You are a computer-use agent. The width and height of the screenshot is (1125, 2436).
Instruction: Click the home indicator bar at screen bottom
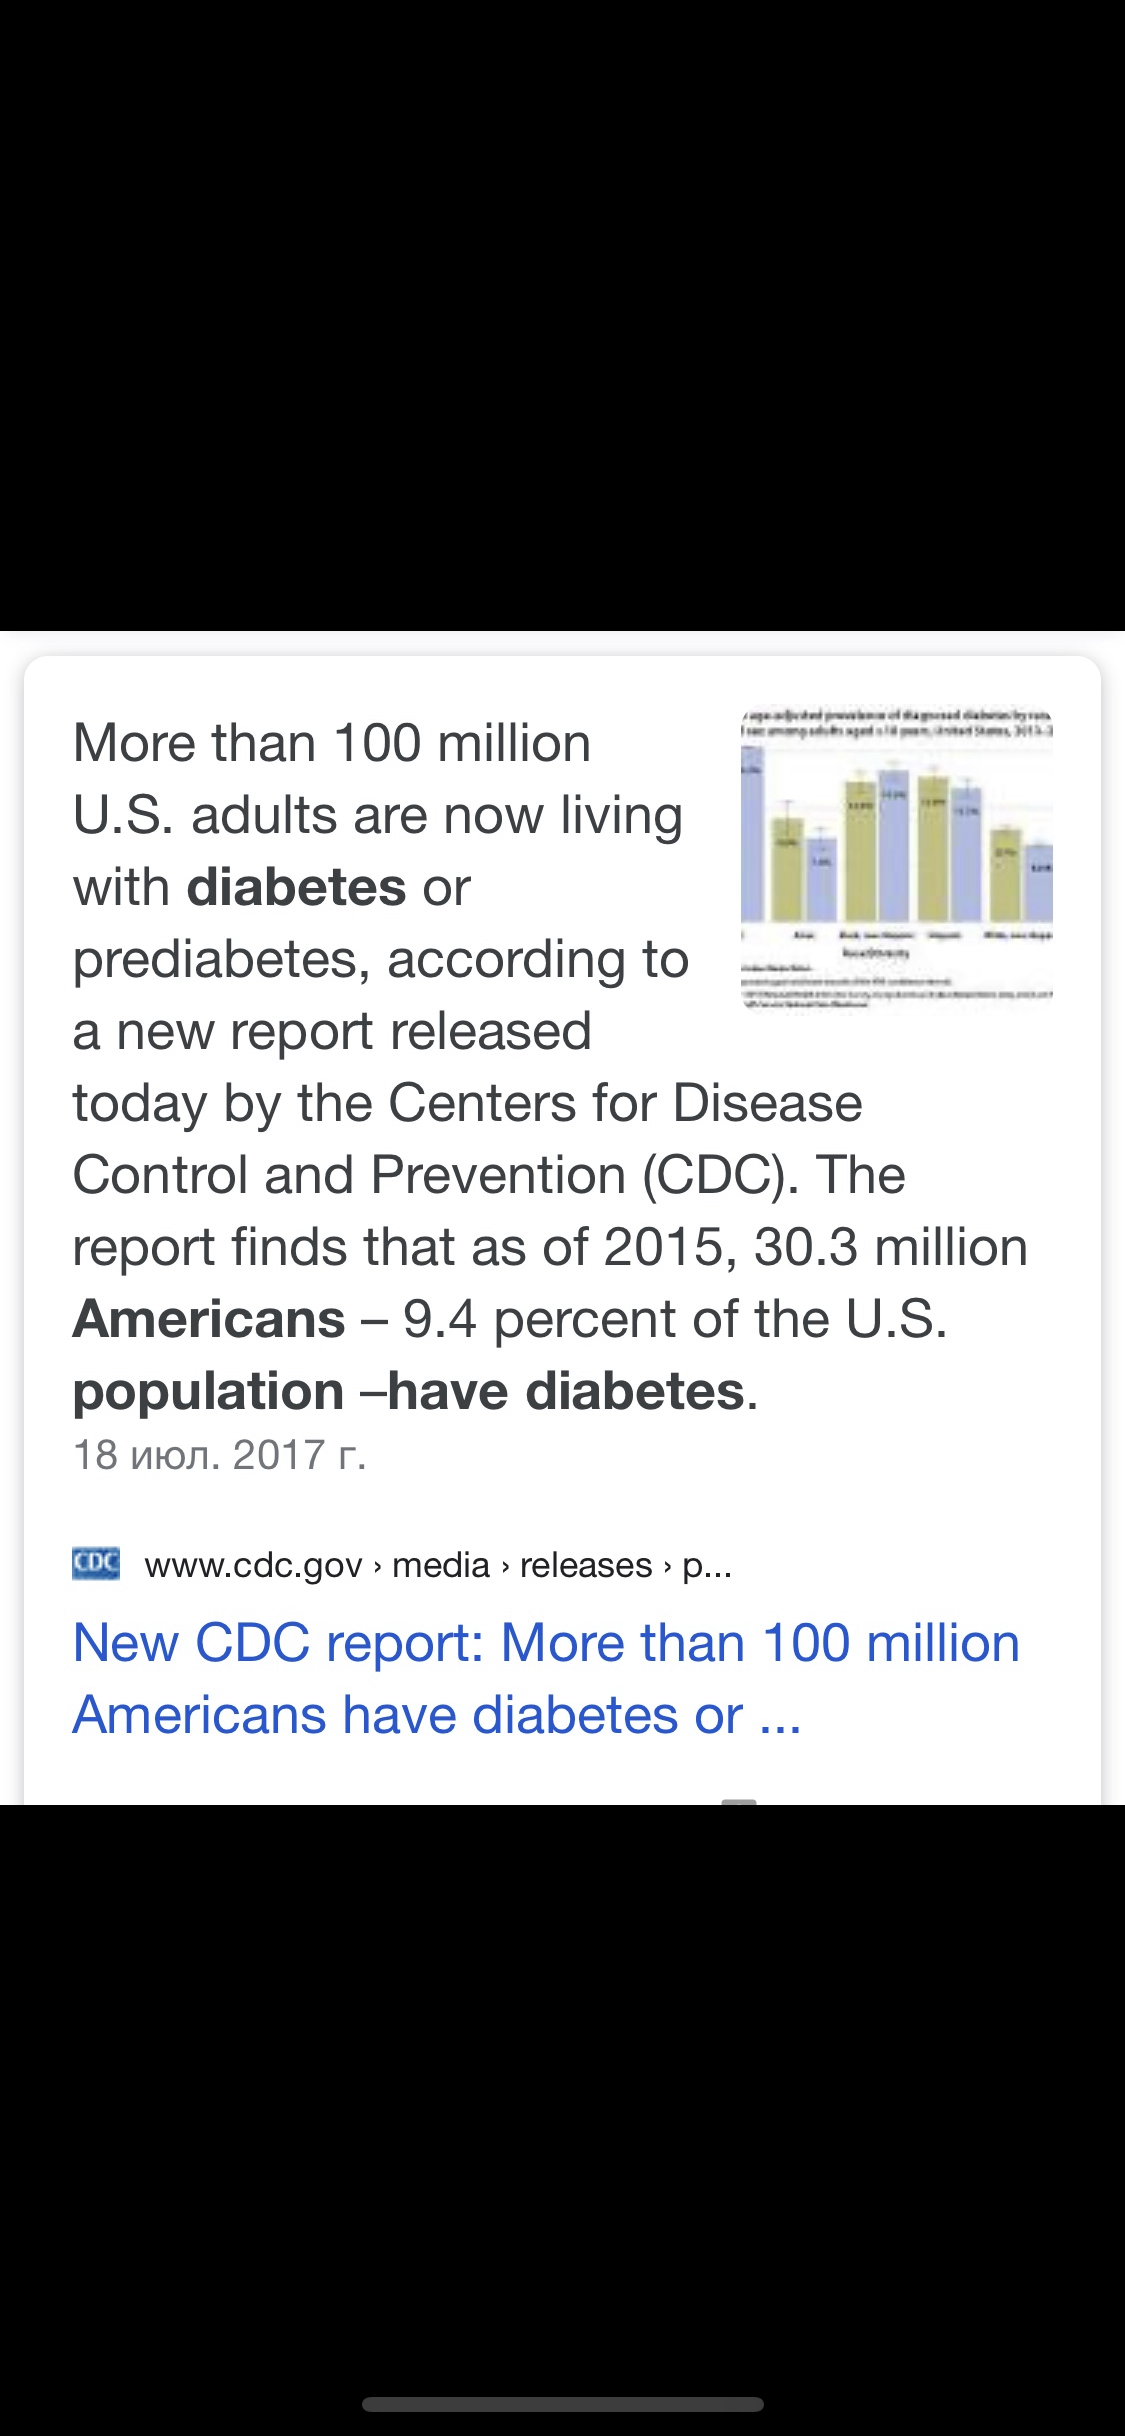click(x=562, y=2404)
